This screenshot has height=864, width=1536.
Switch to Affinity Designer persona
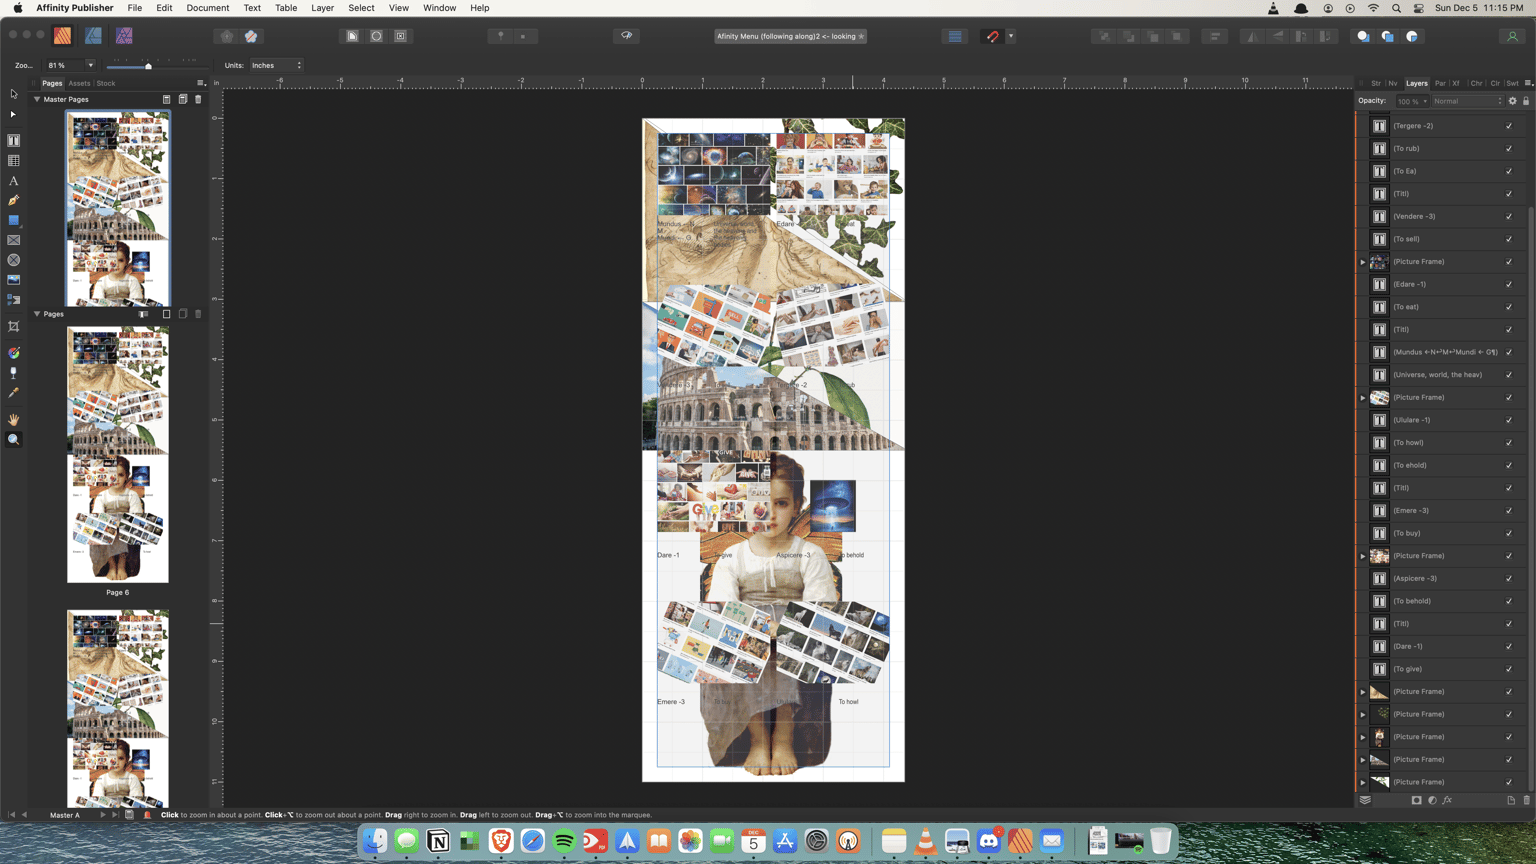93,36
